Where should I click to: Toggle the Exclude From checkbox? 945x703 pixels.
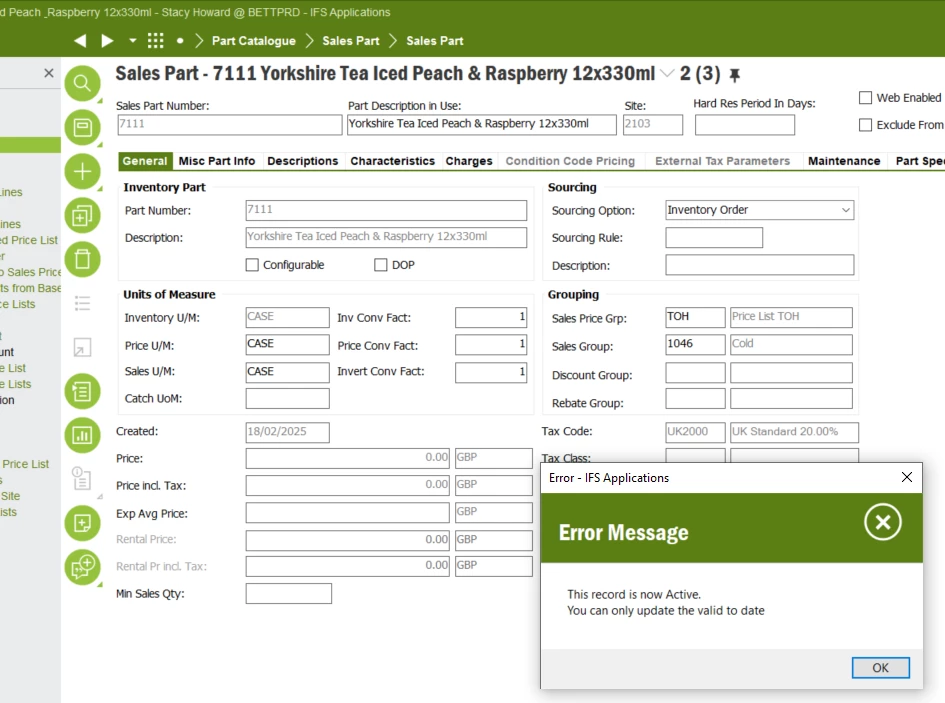tap(865, 125)
